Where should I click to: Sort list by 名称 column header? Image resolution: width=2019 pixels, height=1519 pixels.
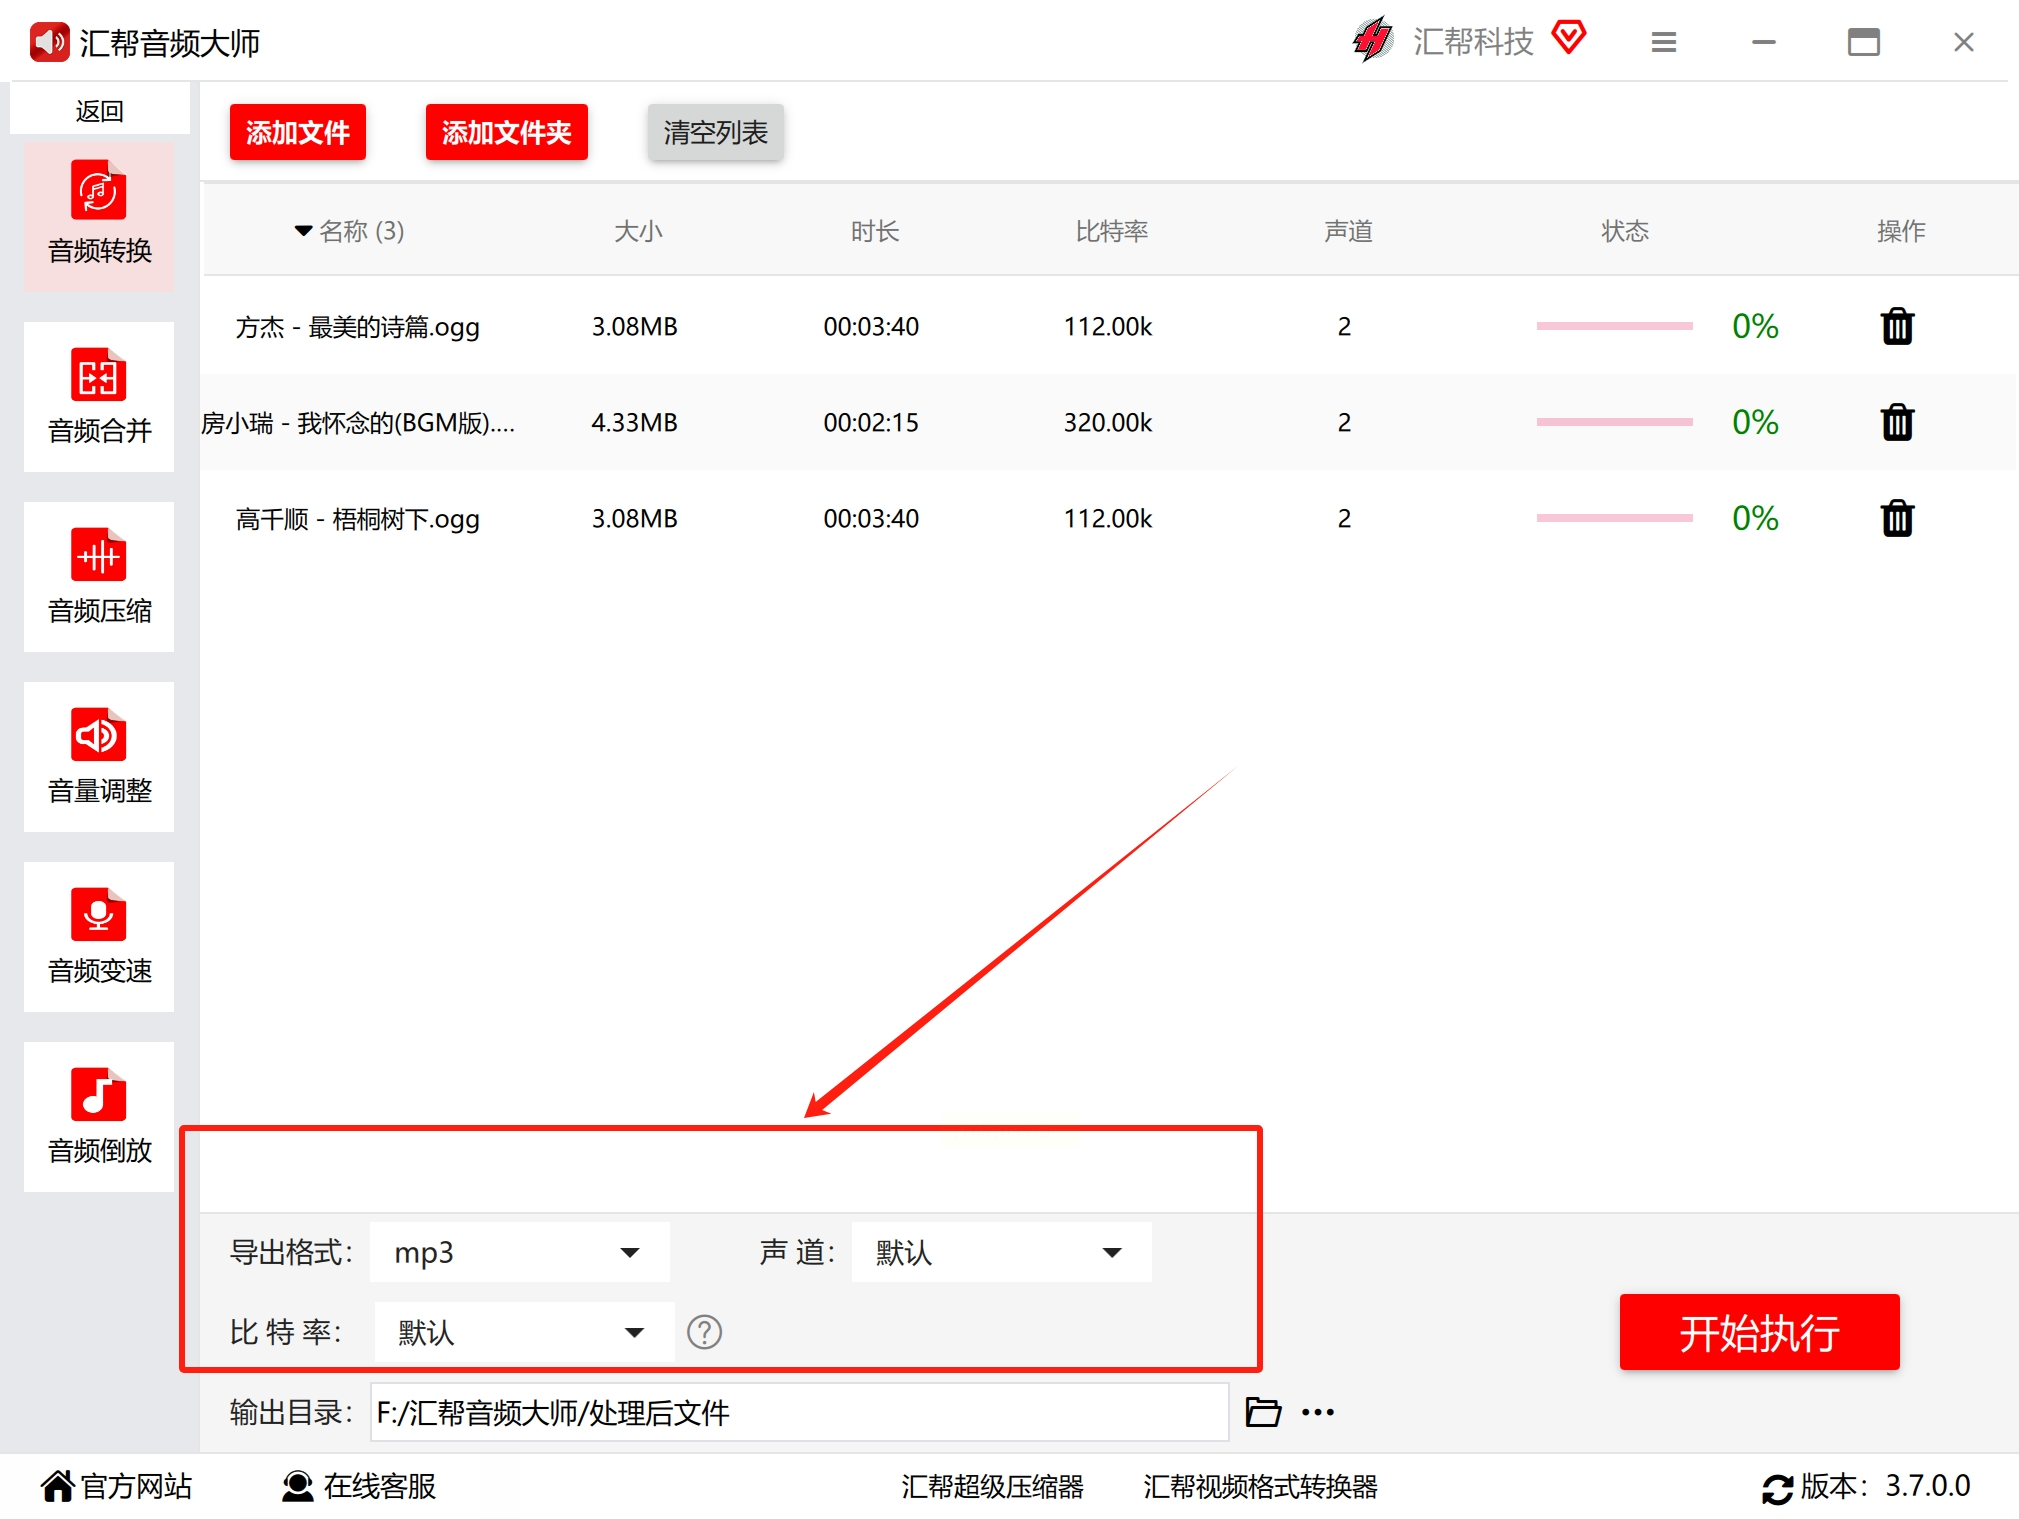(x=350, y=231)
